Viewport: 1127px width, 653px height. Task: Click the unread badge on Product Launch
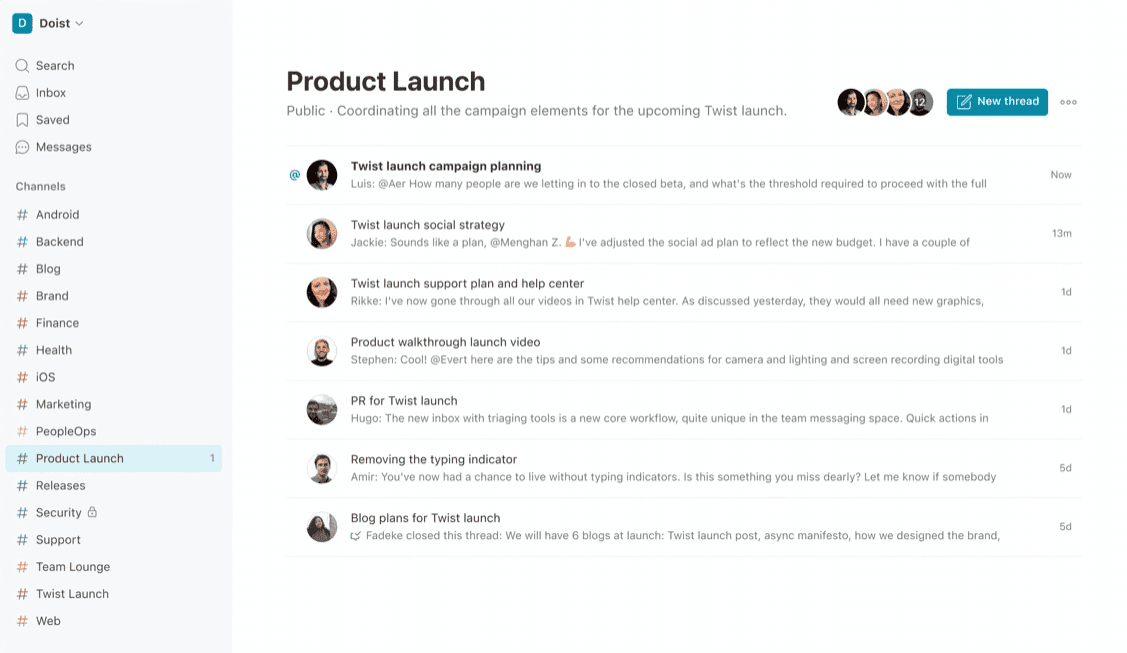(212, 458)
